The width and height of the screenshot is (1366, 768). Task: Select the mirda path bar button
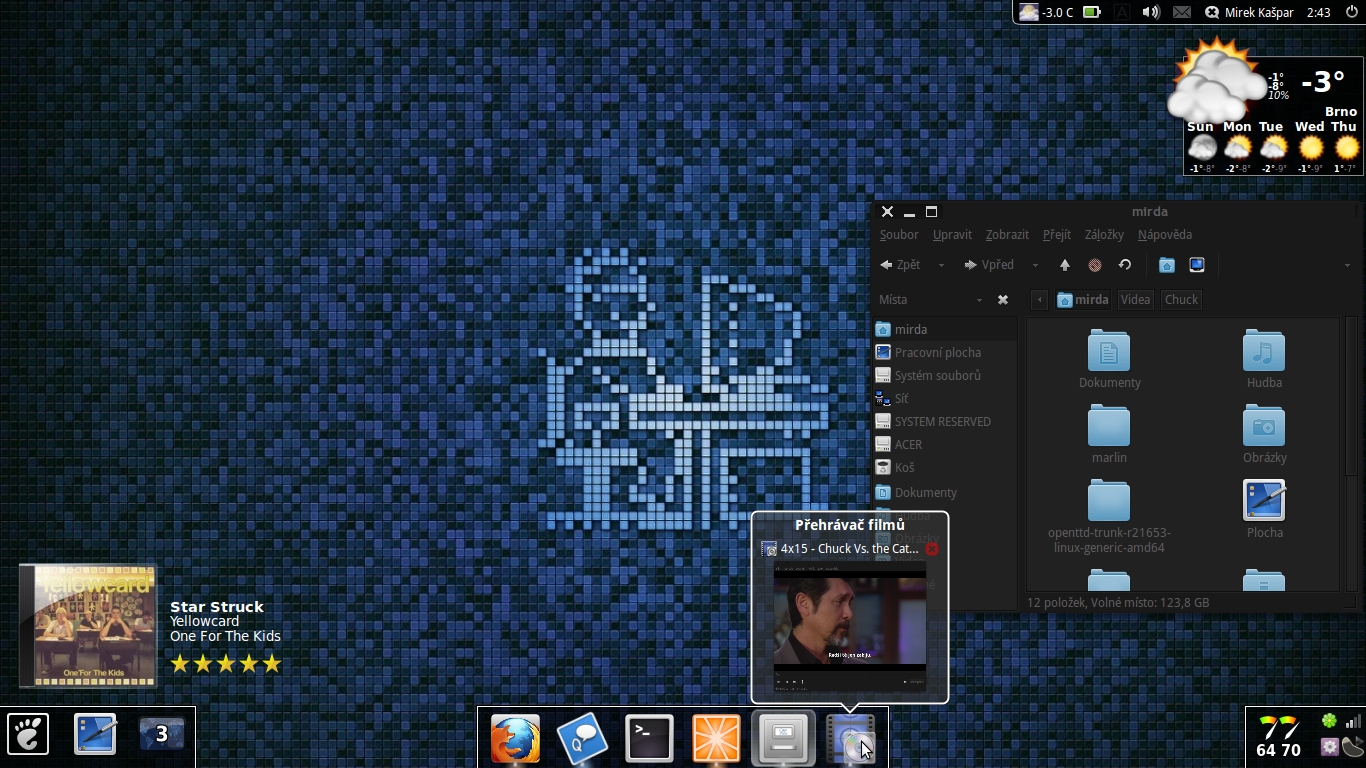tap(1083, 300)
